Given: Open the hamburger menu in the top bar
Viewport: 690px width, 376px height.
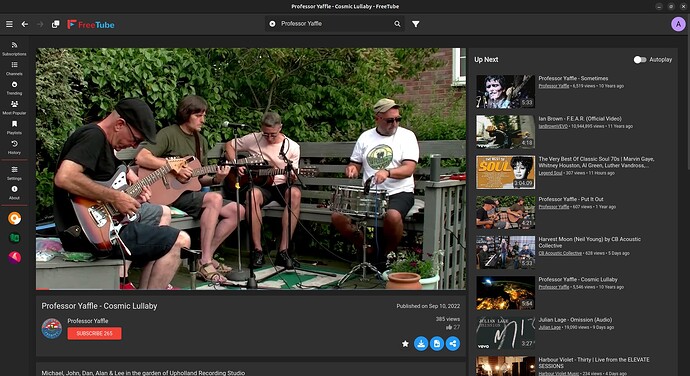Looking at the screenshot, I should pyautogui.click(x=9, y=24).
